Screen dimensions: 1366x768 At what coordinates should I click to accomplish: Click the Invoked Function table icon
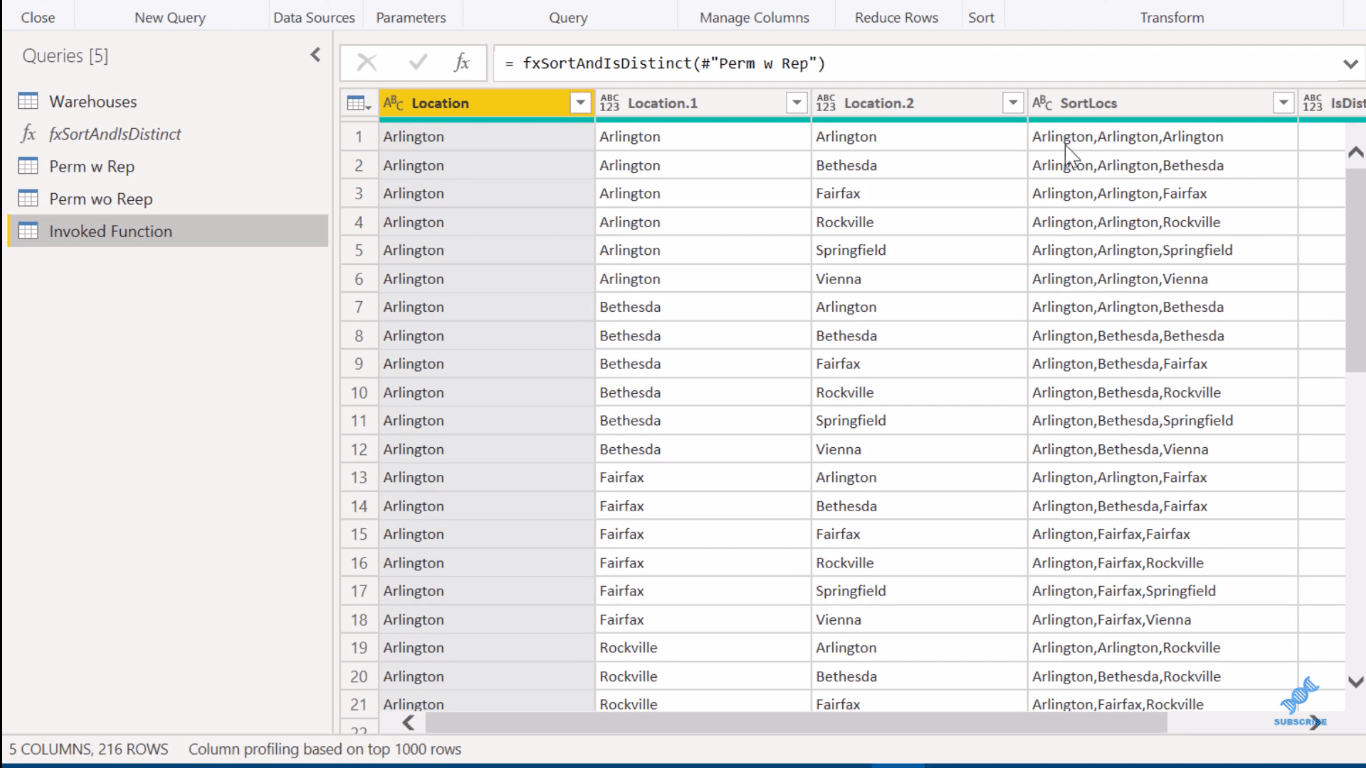click(x=28, y=231)
